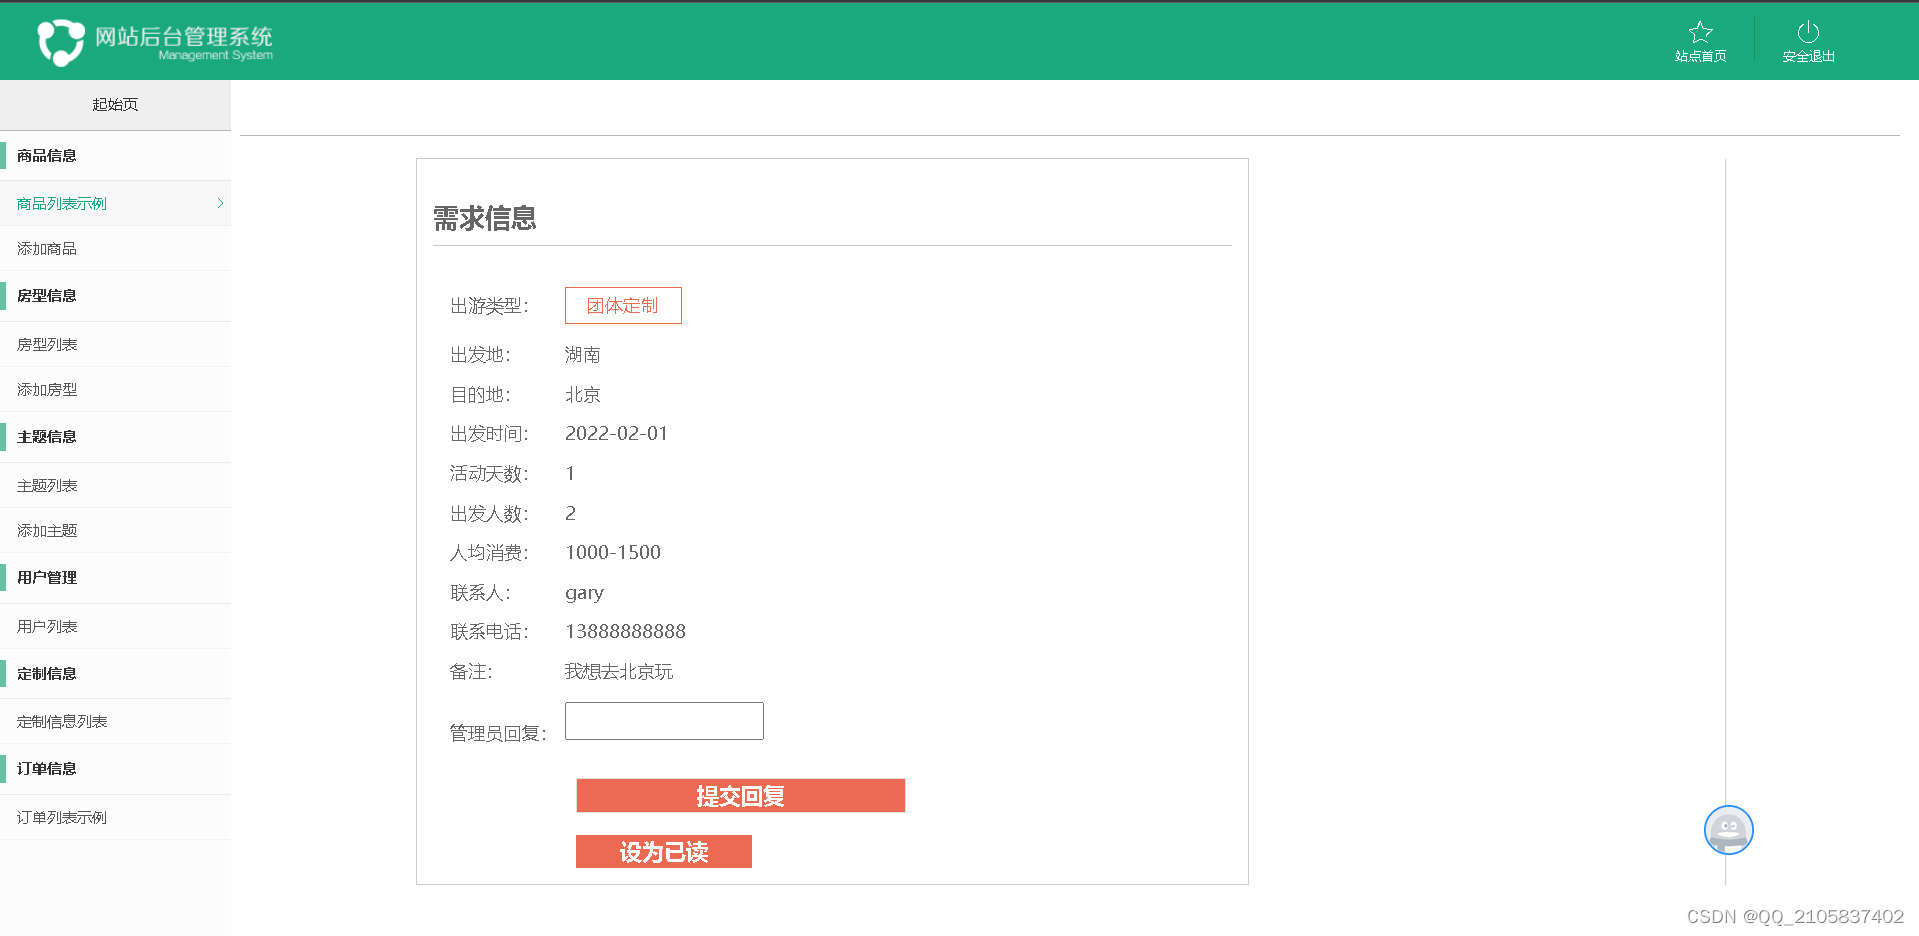Submit the reply with 提交回复
Viewport: 1919px width, 936px height.
[x=741, y=796]
